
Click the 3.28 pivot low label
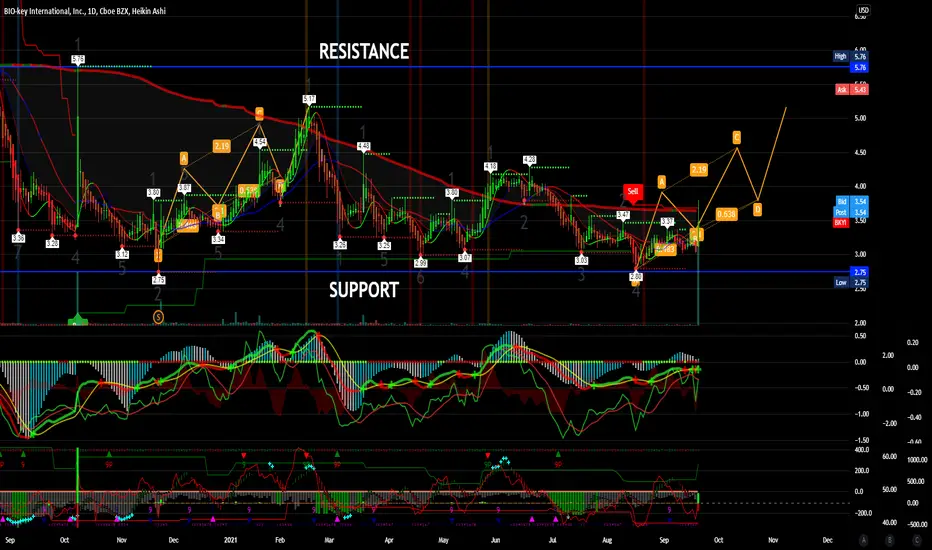[x=52, y=243]
